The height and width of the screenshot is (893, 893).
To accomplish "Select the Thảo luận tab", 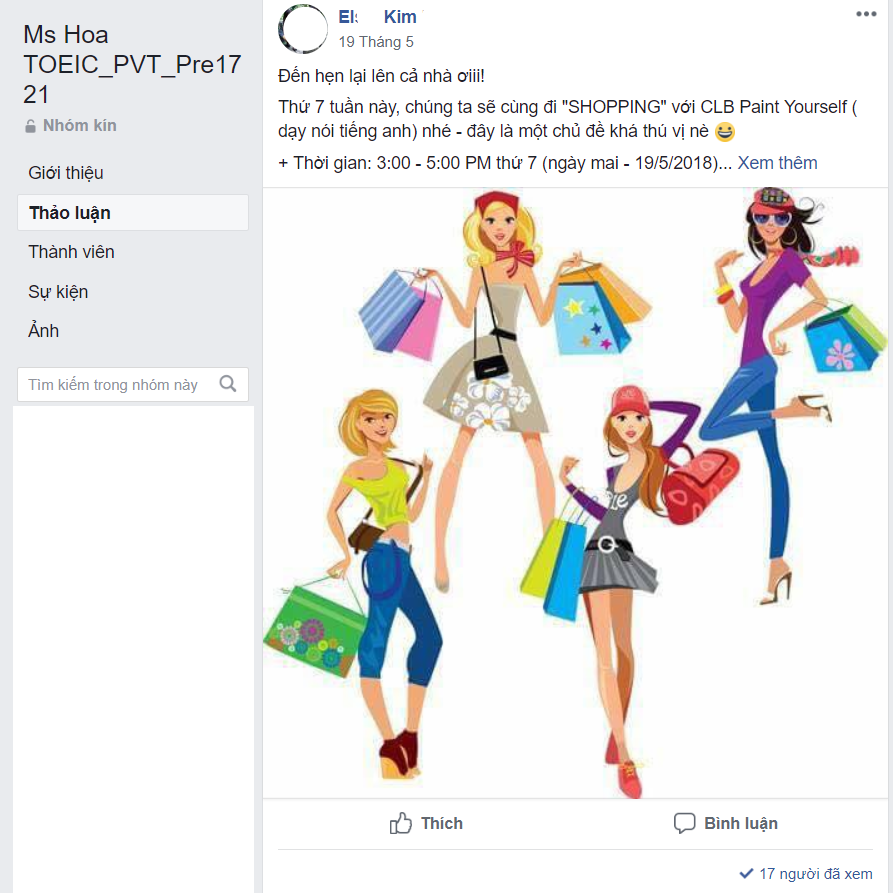I will (x=133, y=212).
